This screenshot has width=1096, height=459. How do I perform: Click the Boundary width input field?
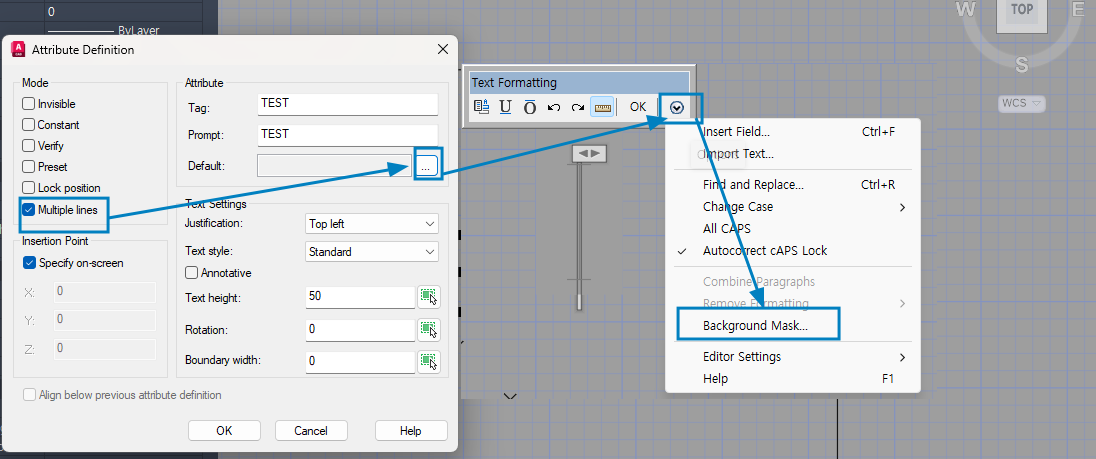tap(361, 361)
